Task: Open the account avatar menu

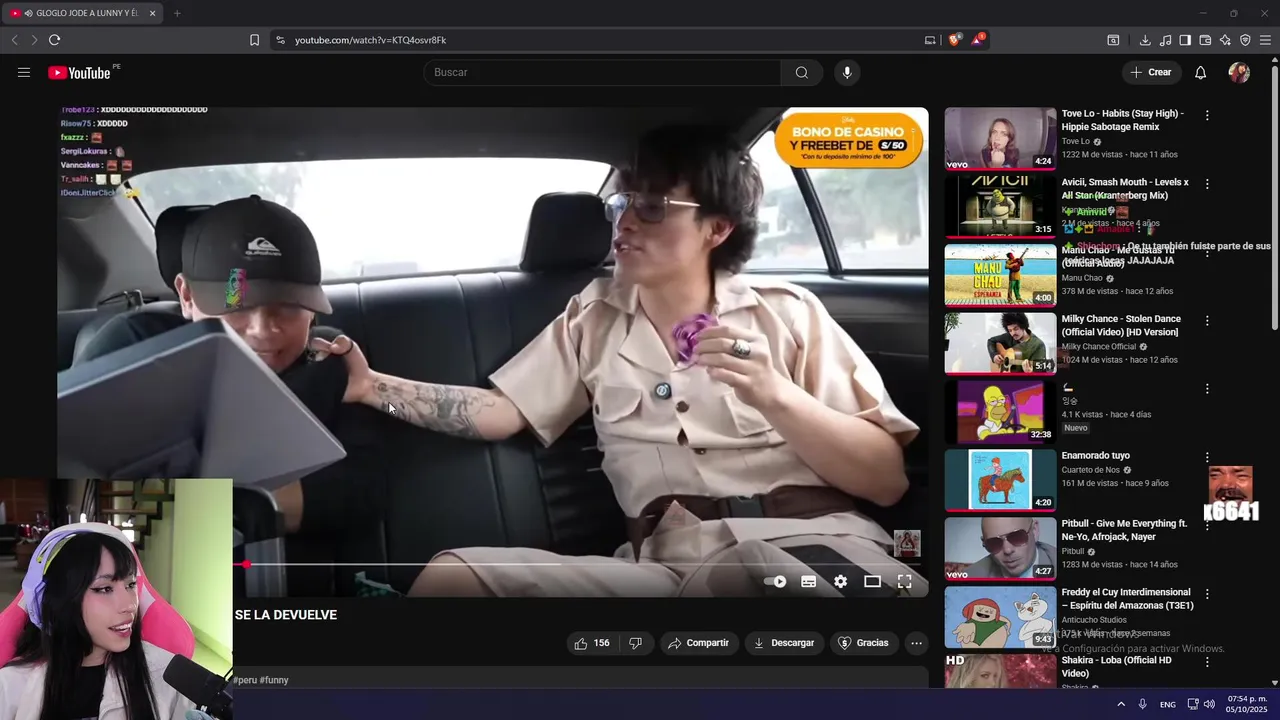Action: pos(1239,72)
